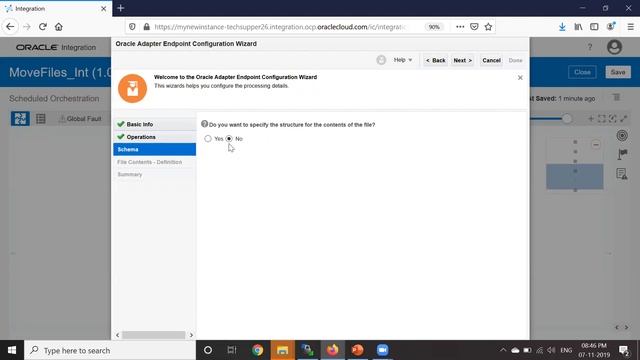Open a new browser tab

point(121,8)
